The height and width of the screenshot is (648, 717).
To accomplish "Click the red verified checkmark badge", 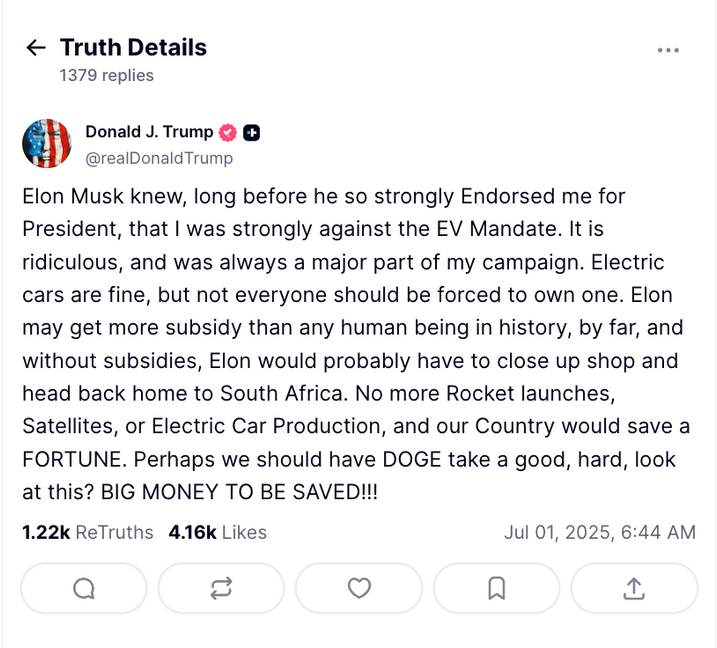I will coord(228,133).
